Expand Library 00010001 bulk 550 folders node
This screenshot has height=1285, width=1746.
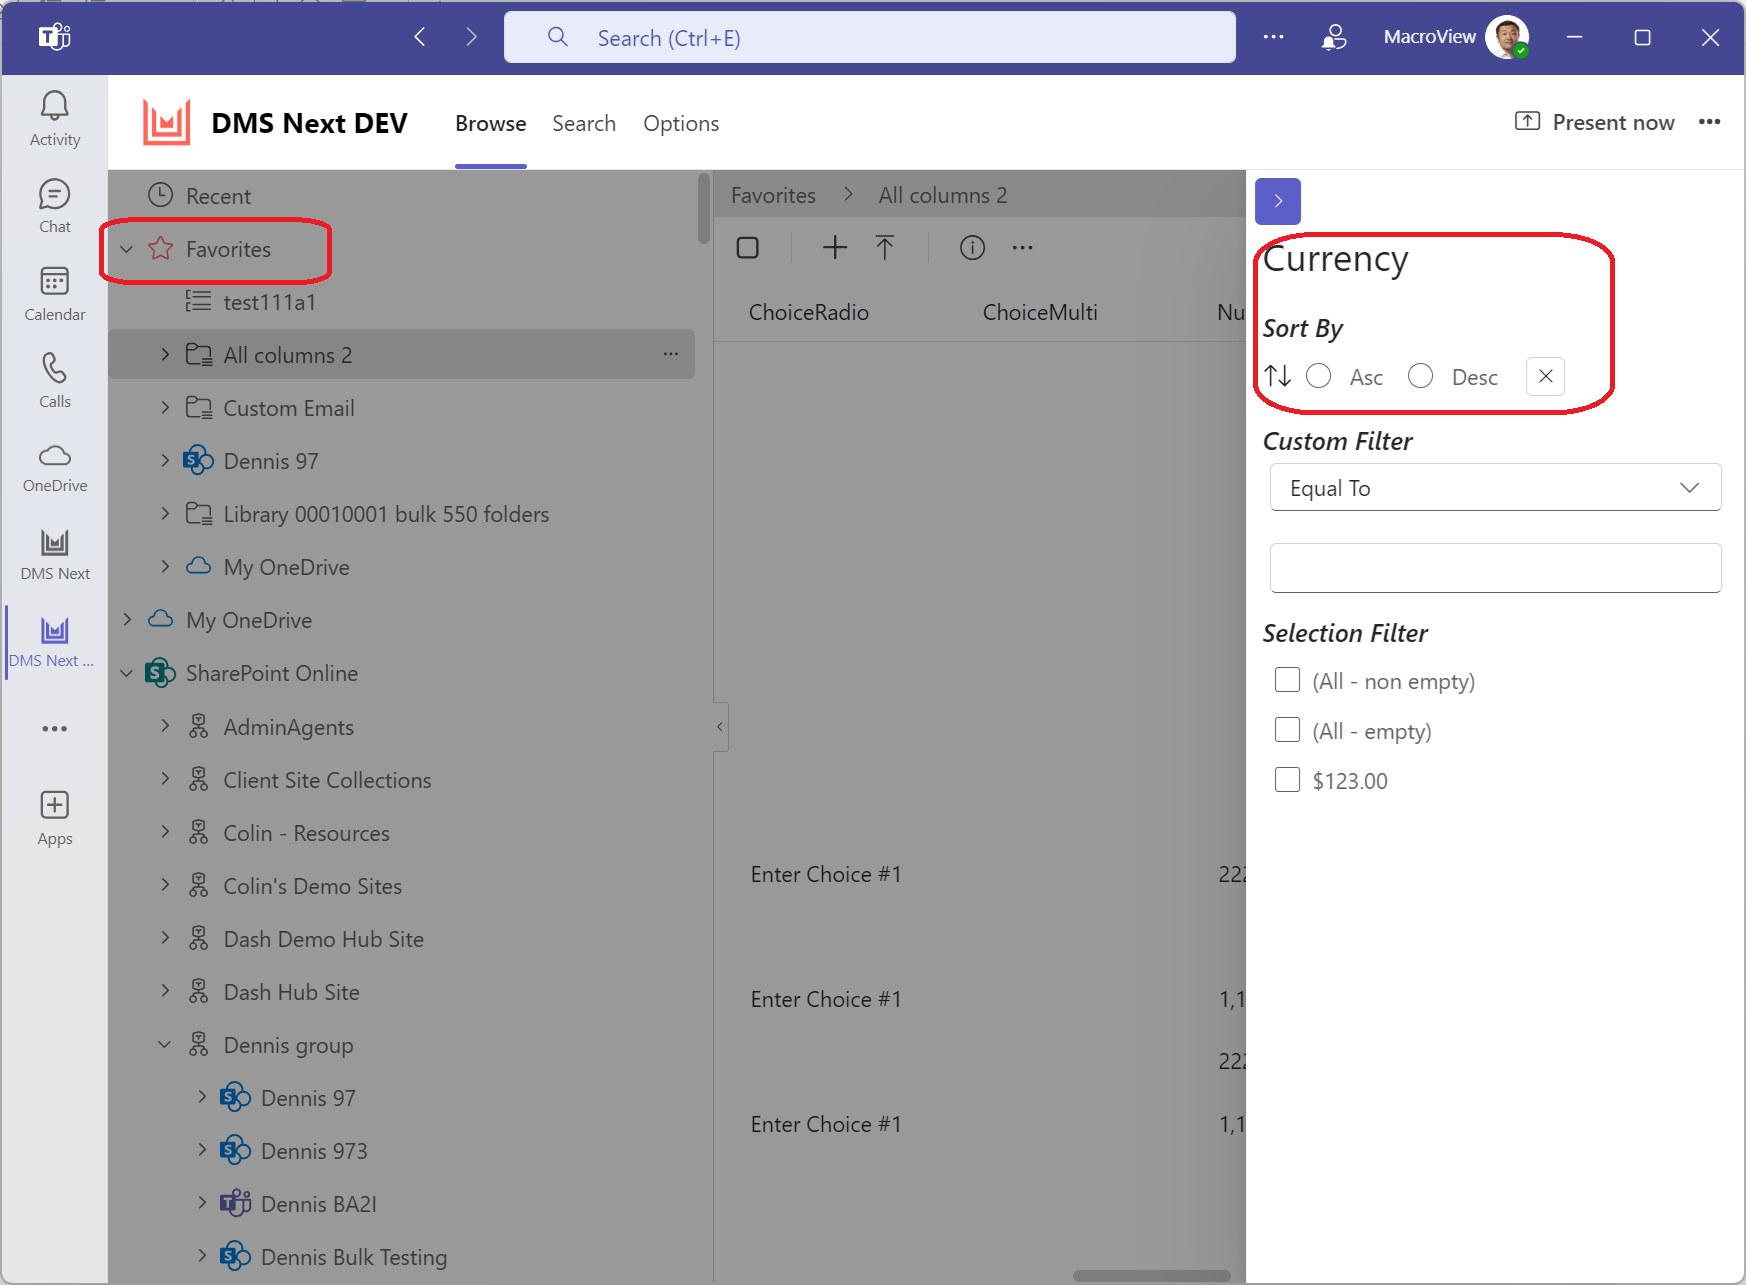[x=165, y=513]
